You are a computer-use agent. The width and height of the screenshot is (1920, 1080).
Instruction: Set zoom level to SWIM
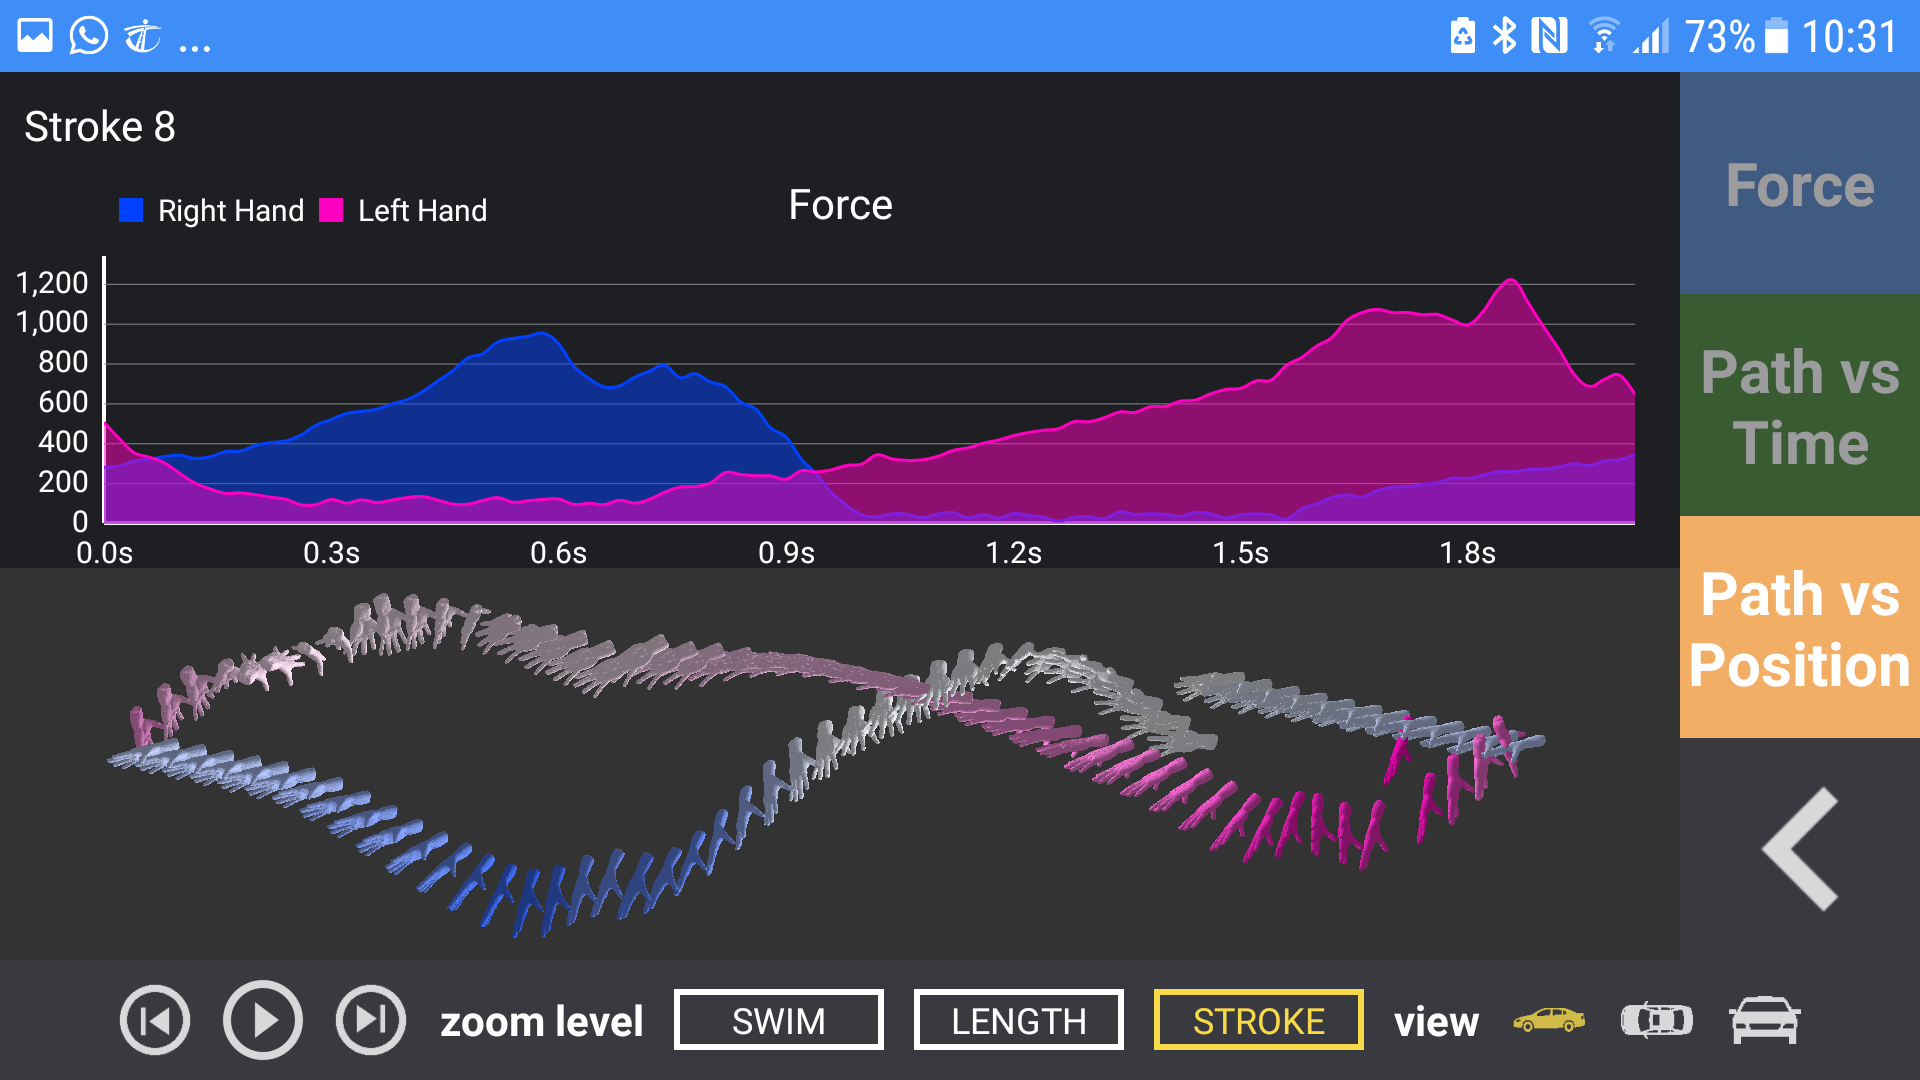coord(778,1020)
